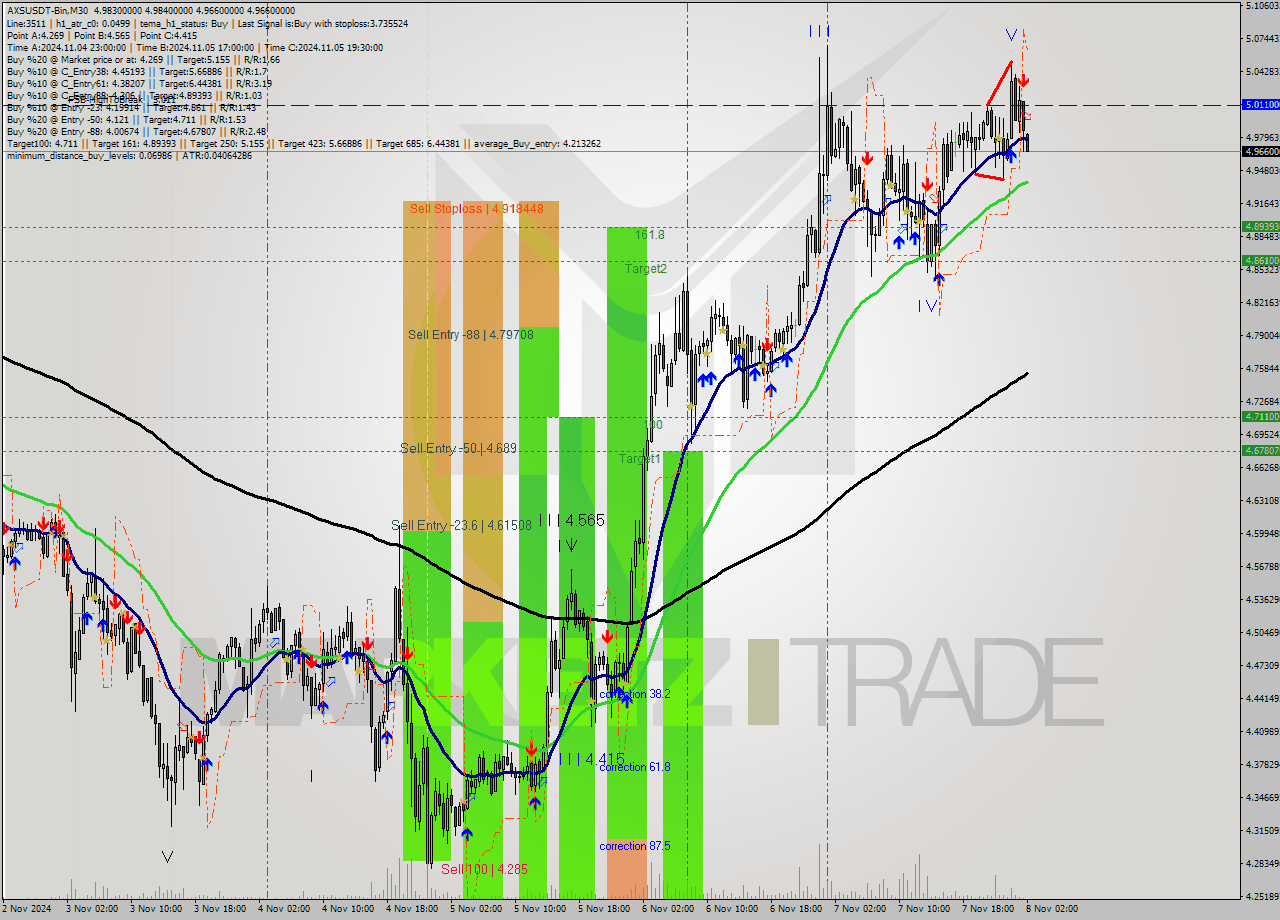Click the green 4.67807 price tag
Image resolution: width=1280 pixels, height=920 pixels.
coord(1260,450)
